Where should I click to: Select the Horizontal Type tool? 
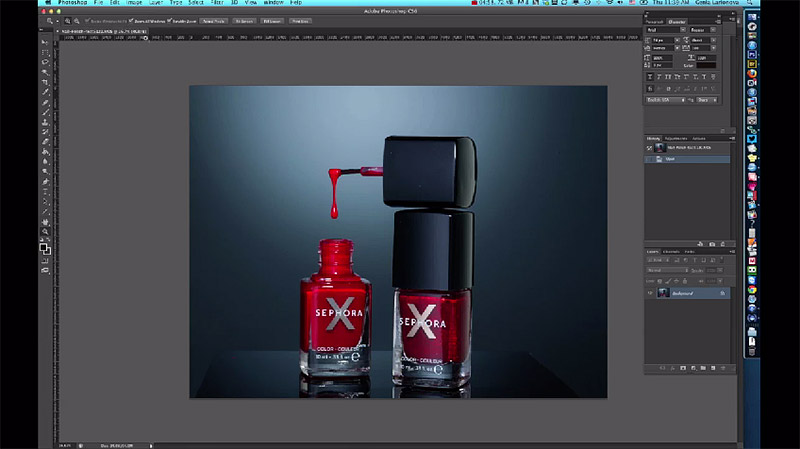coord(45,192)
